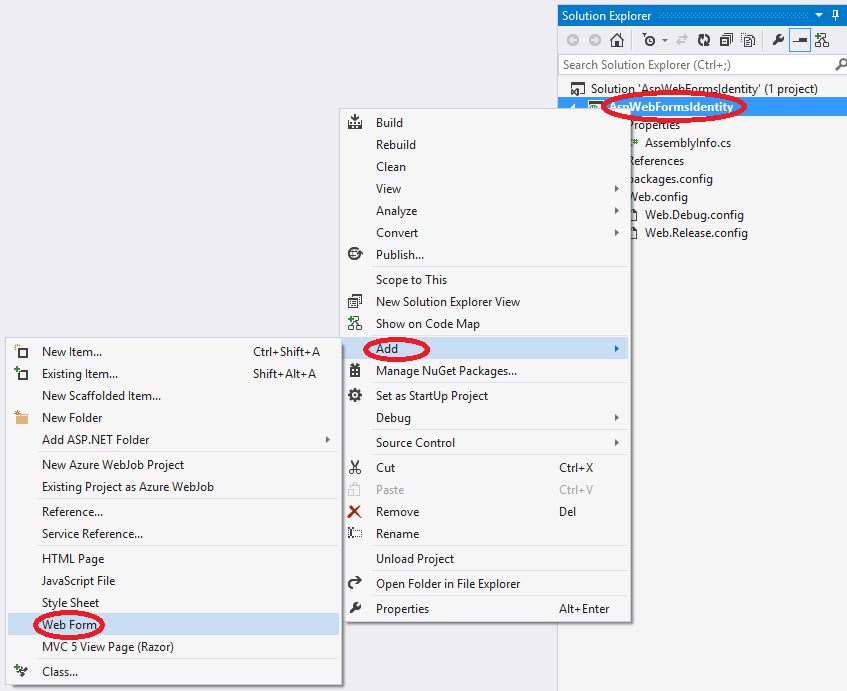Click the Manage NuGet Packages icon
Viewport: 847px width, 691px height.
click(355, 370)
